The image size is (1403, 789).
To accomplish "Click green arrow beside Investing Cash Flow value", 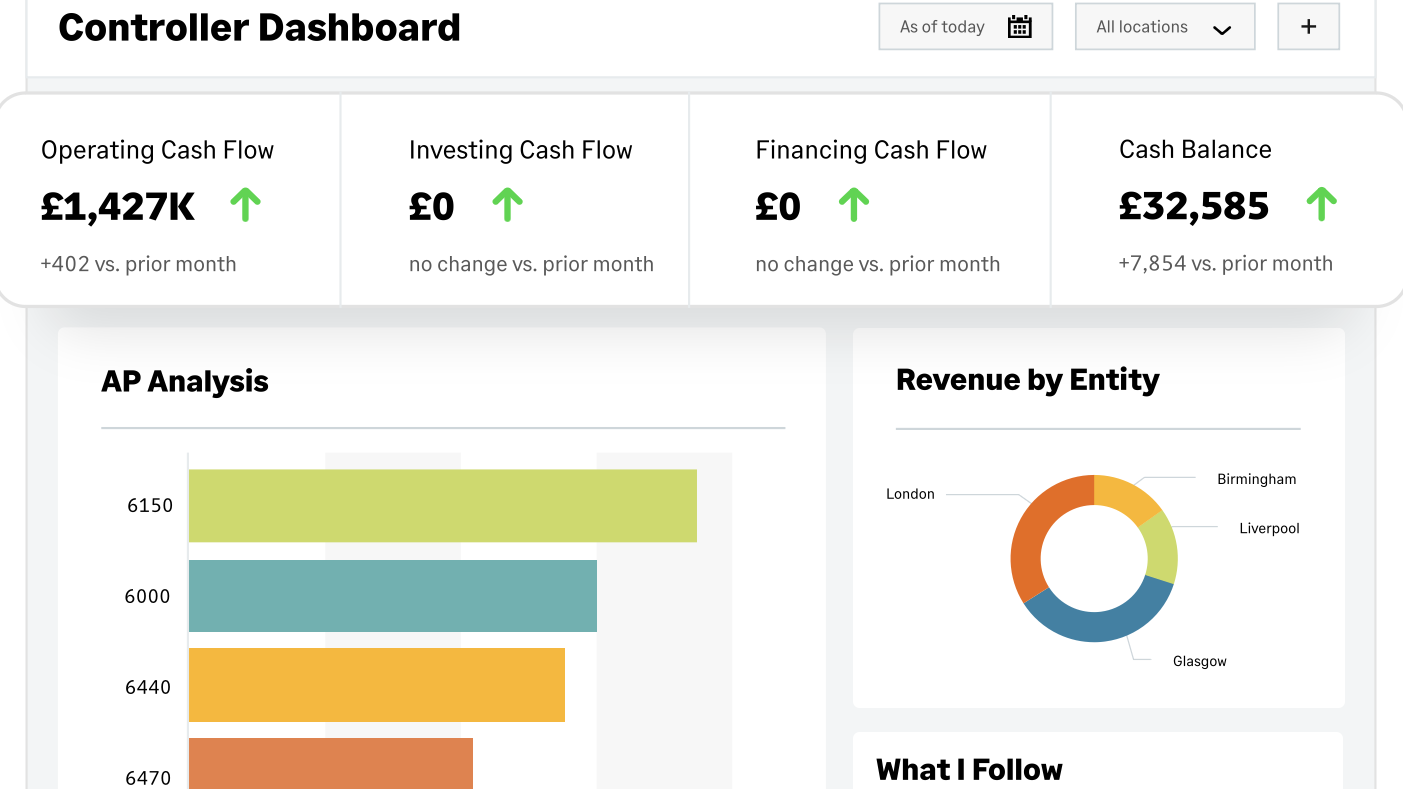I will (507, 205).
